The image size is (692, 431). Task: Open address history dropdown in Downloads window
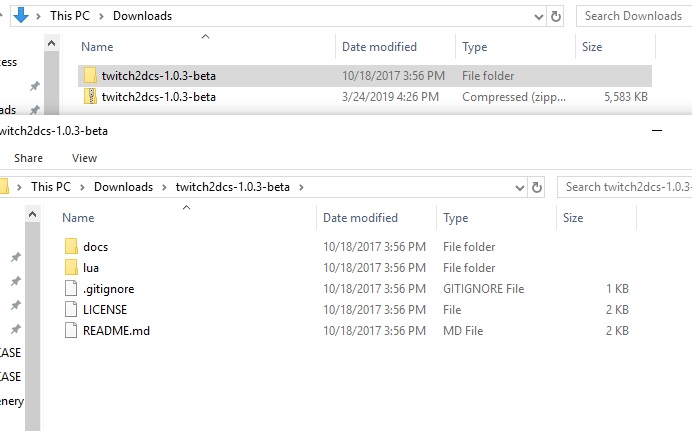tap(538, 17)
